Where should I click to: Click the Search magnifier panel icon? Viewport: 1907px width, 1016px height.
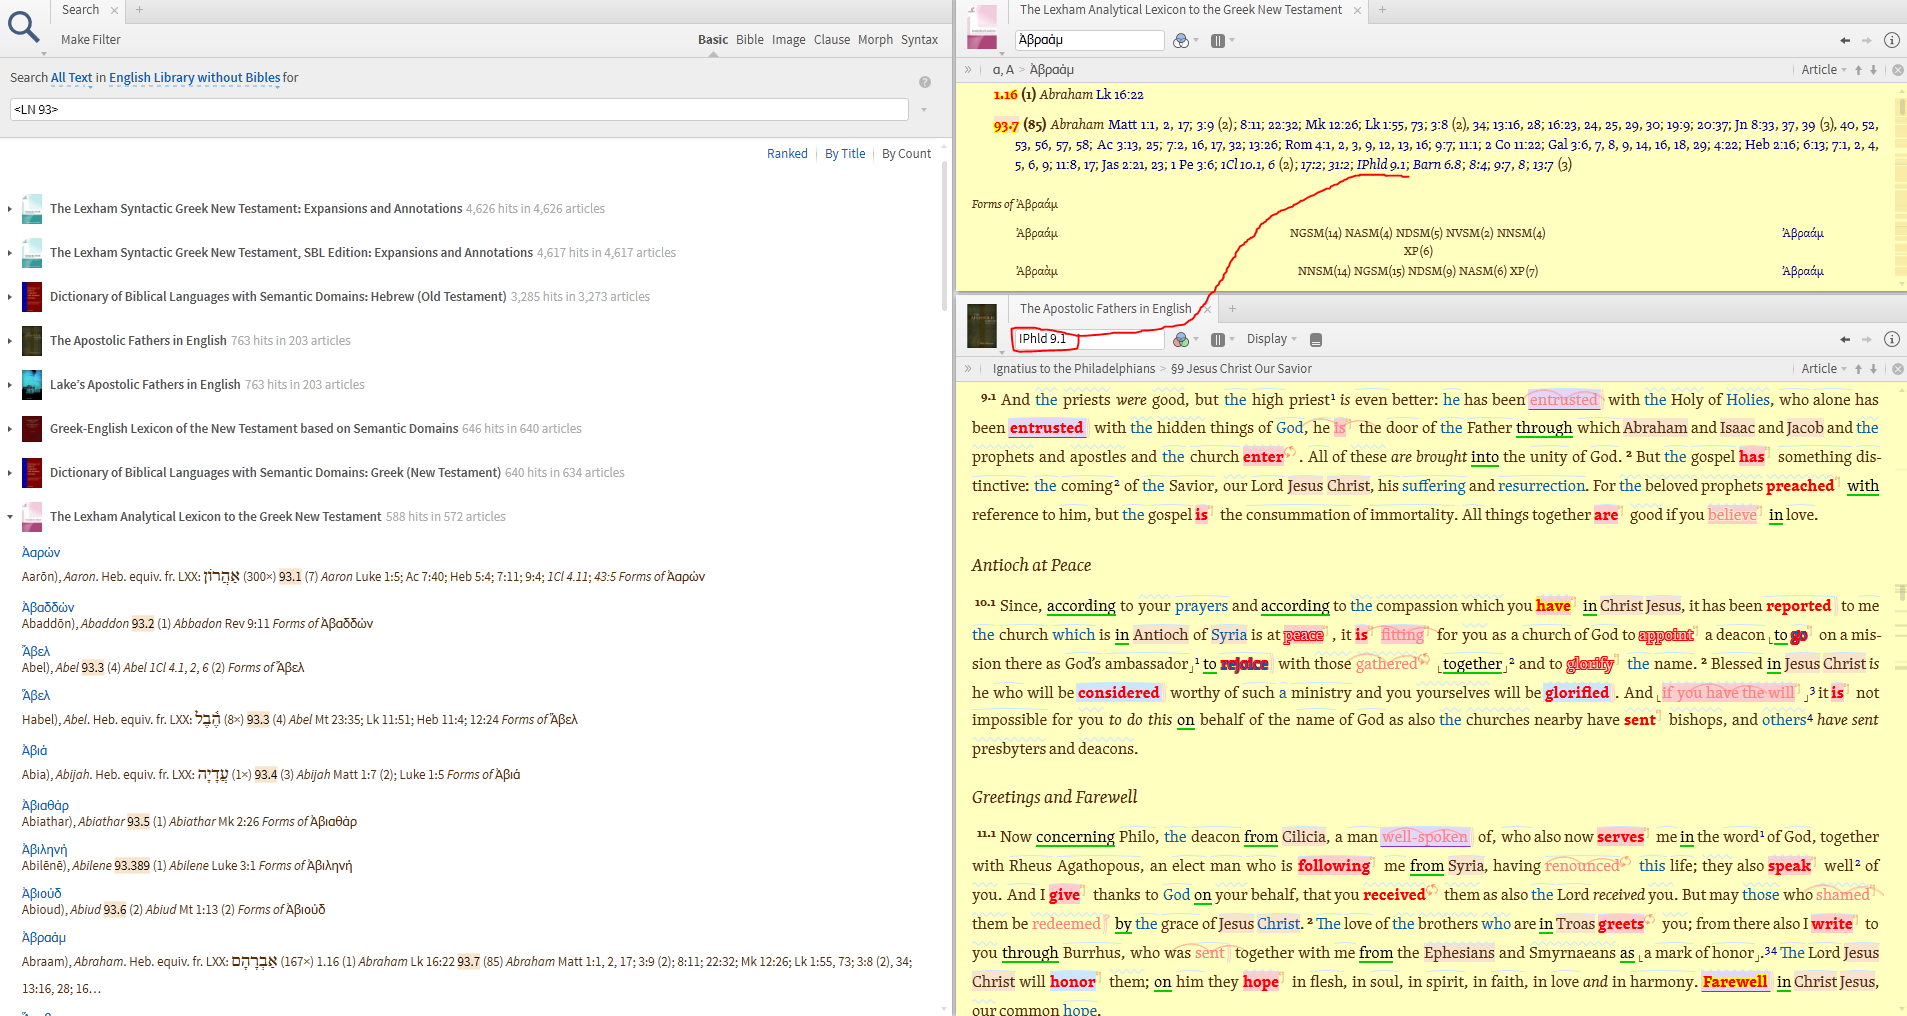(x=23, y=27)
